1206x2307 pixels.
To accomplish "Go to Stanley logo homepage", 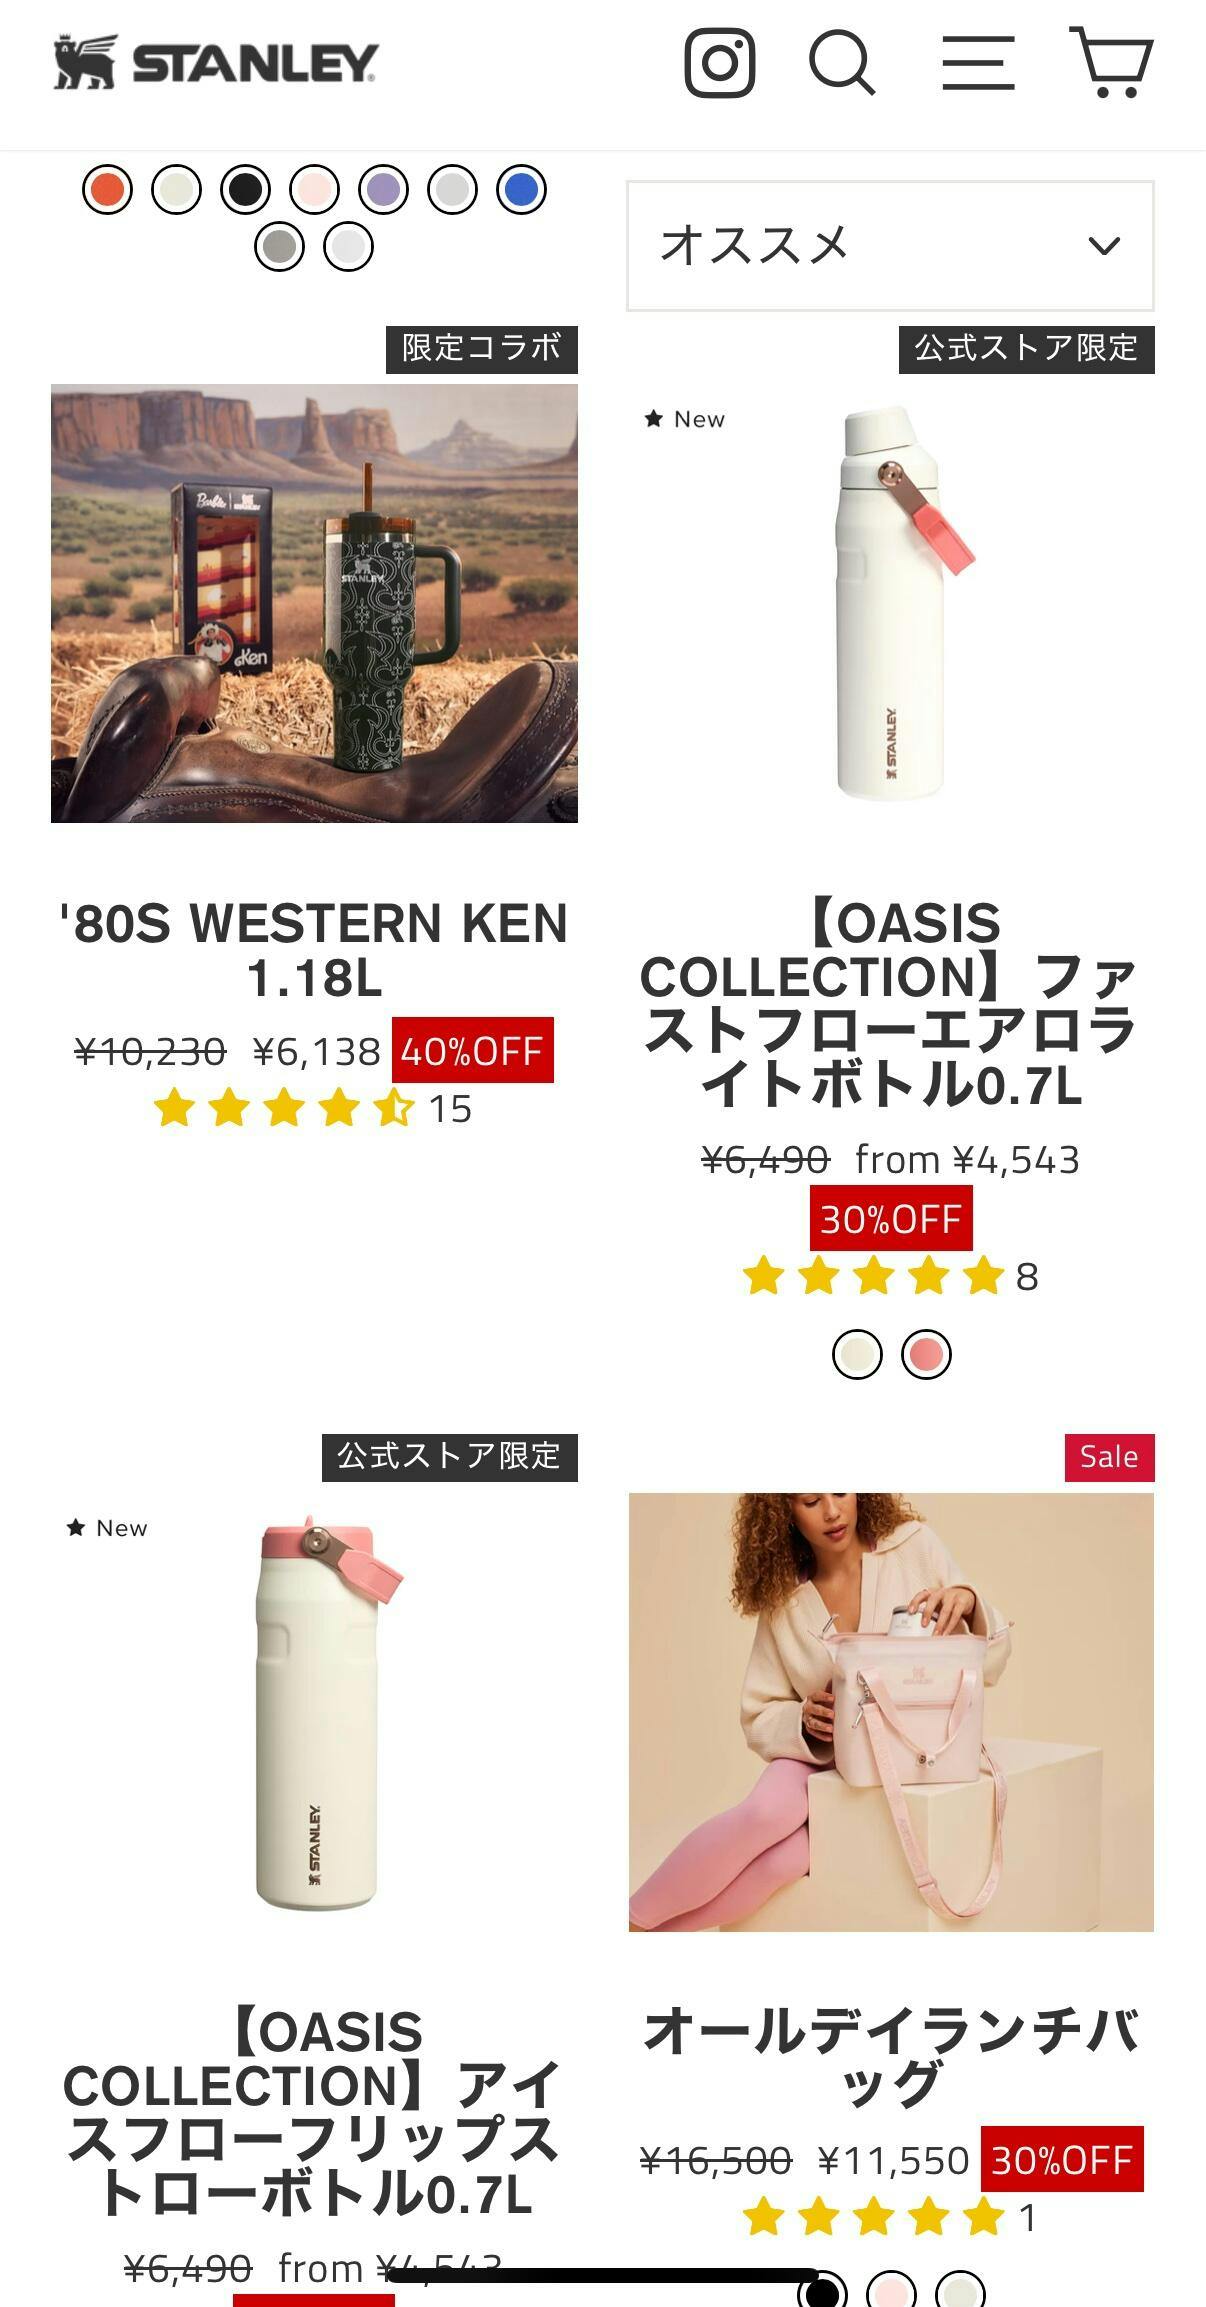I will click(x=216, y=62).
